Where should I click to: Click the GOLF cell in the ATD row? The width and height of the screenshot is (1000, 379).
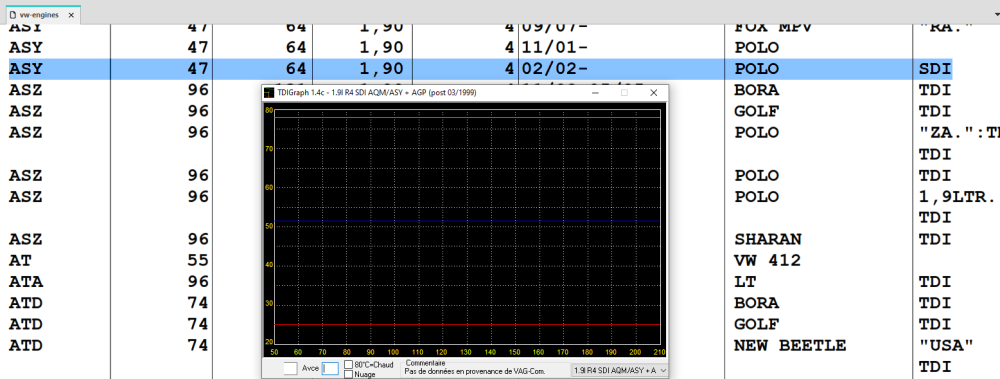point(756,324)
